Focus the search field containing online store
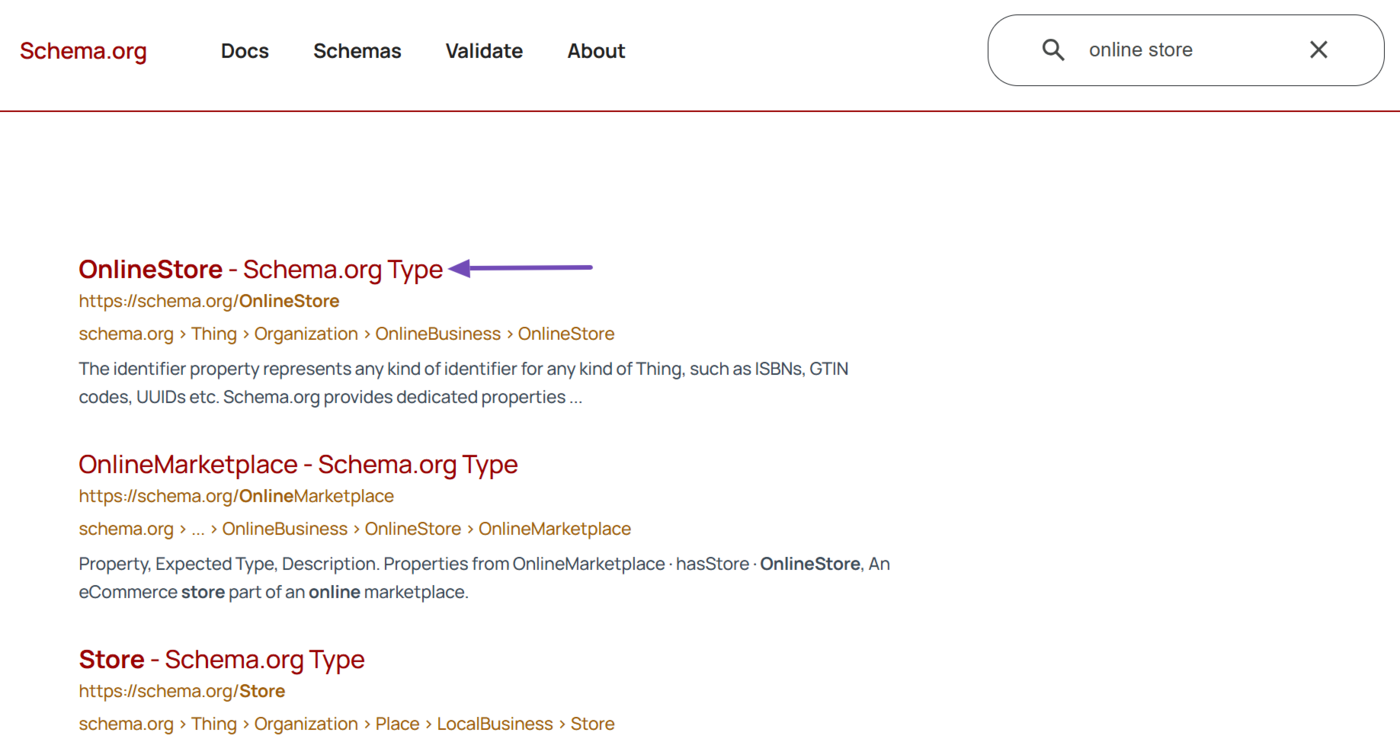1400x739 pixels. click(1185, 50)
